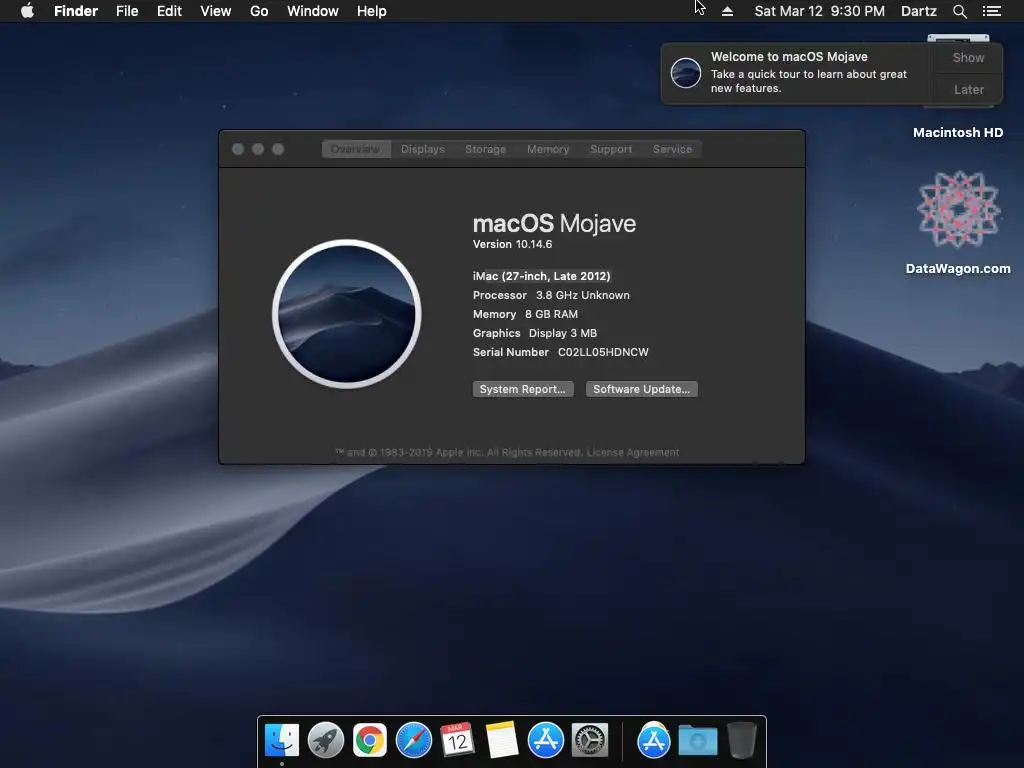Open the Window menu
Screen dimensions: 1024x768
313,11
